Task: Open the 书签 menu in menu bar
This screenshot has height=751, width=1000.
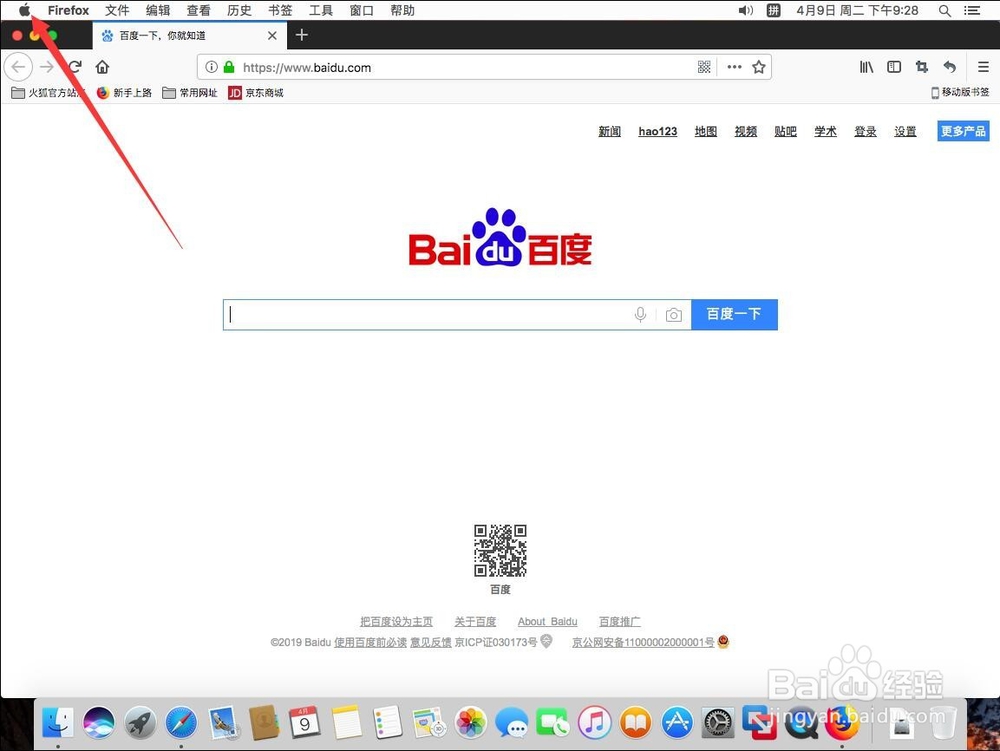Action: tap(280, 10)
